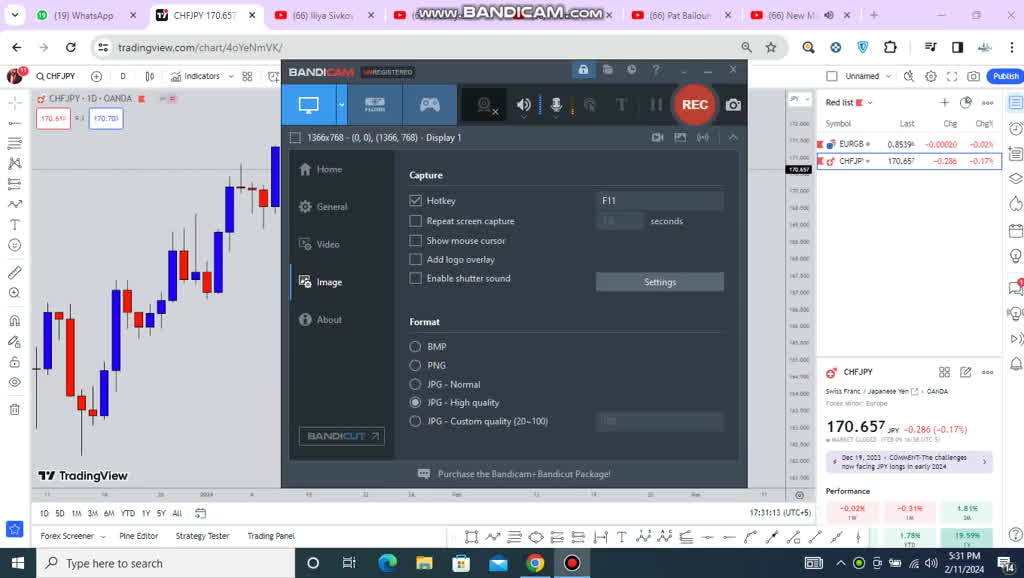Open the Video settings tab
The width and height of the screenshot is (1024, 578).
tap(328, 245)
